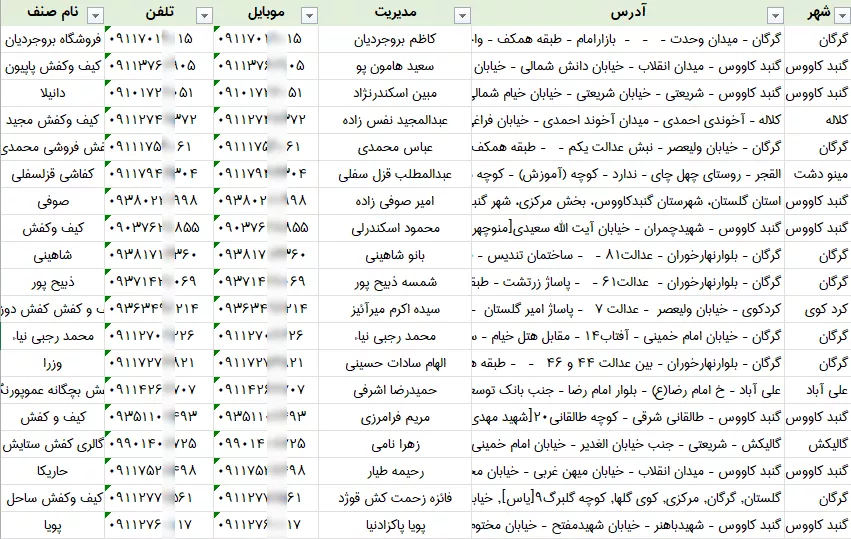
Task: Select address cell mentioning پاساژ زرتشت
Action: (x=628, y=282)
